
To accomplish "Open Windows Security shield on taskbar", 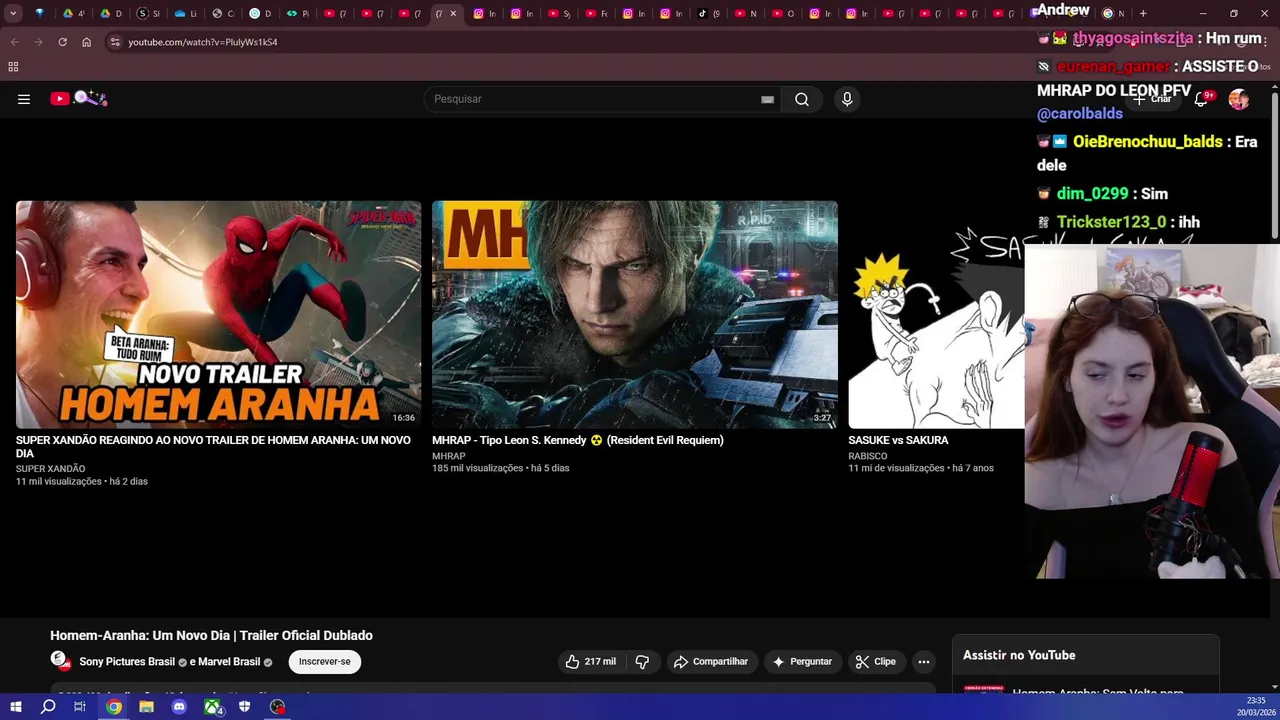I will (x=245, y=707).
